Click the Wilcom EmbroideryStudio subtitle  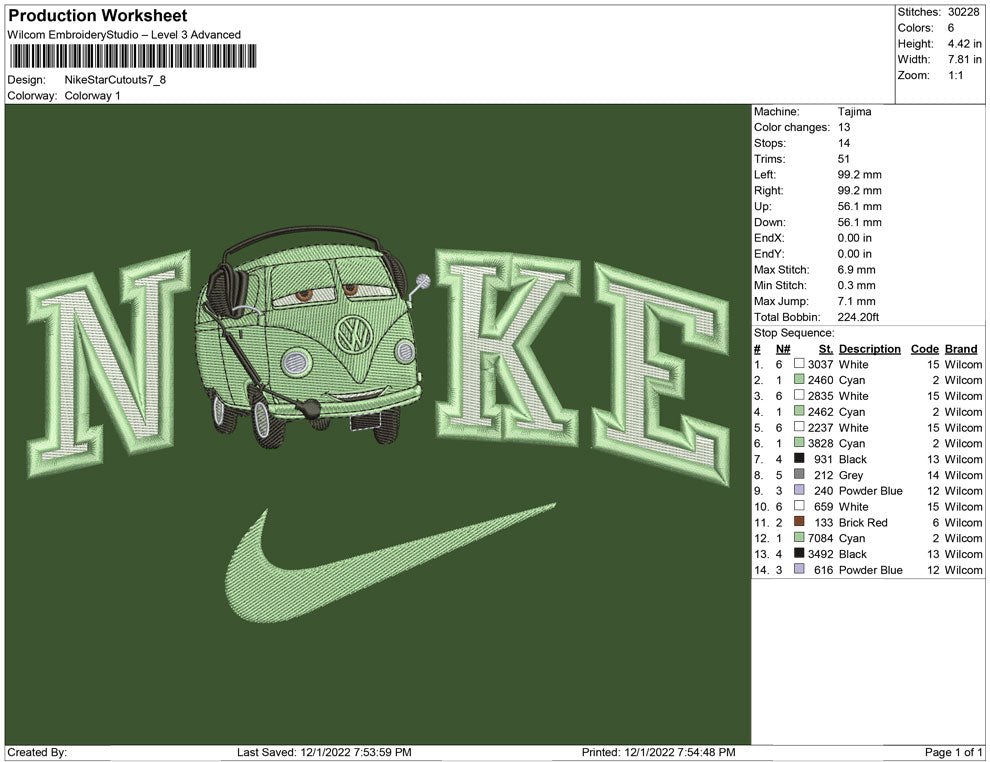(x=124, y=35)
